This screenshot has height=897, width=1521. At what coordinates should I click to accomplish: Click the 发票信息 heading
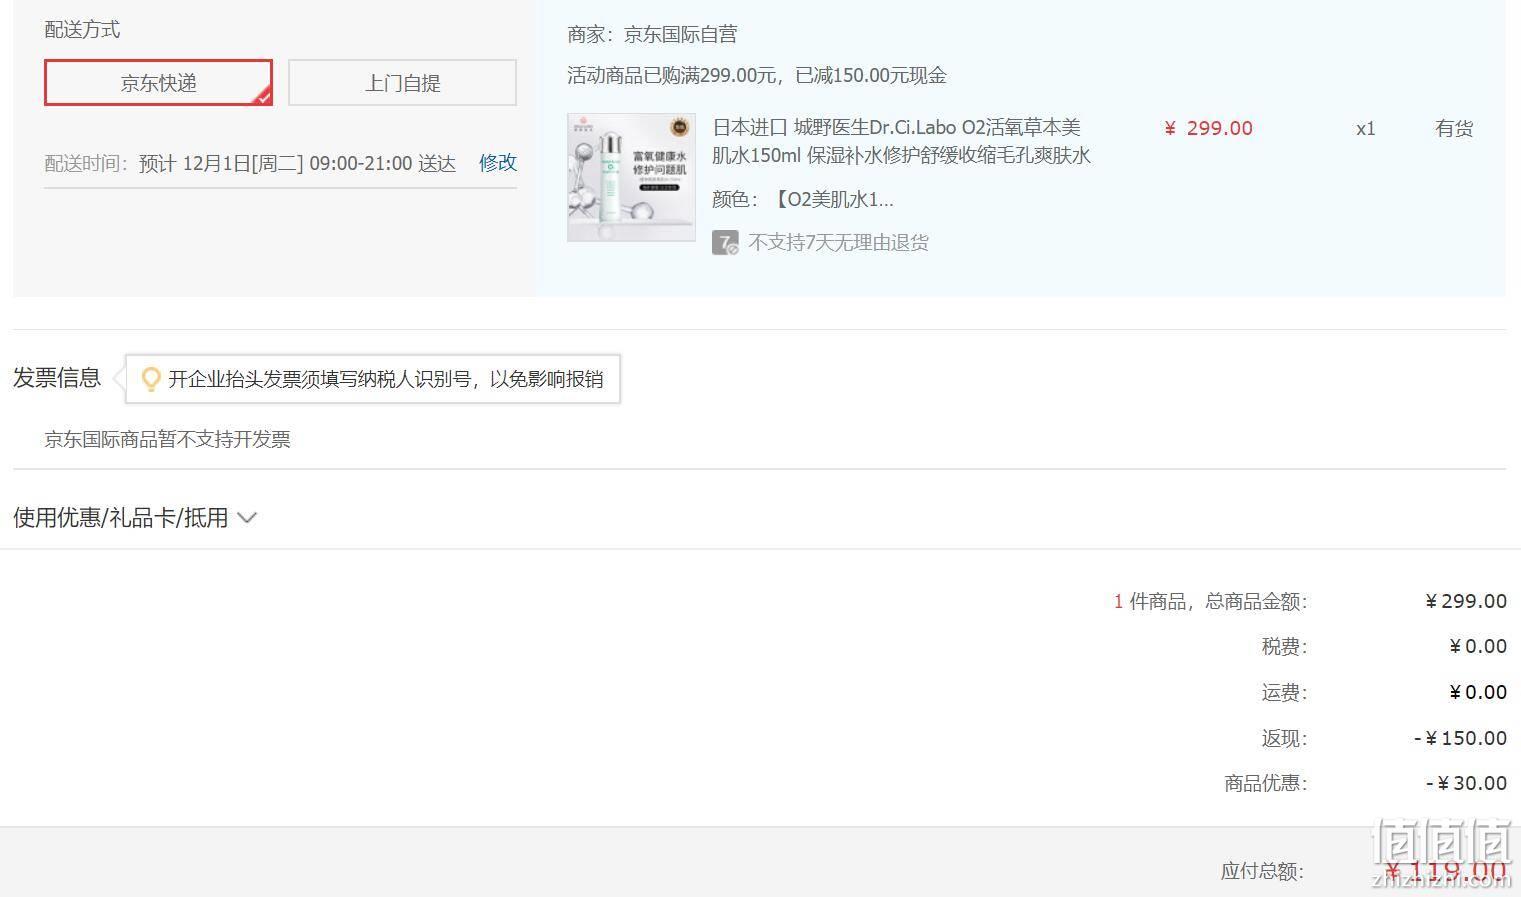click(x=57, y=378)
